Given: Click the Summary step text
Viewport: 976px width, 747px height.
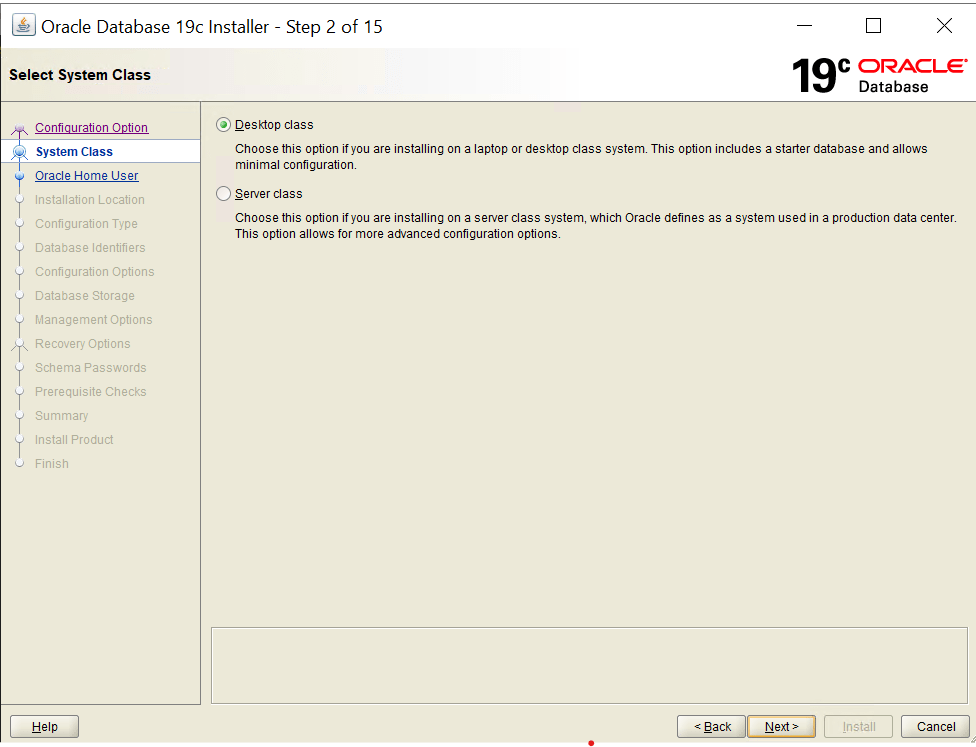Looking at the screenshot, I should coord(62,416).
